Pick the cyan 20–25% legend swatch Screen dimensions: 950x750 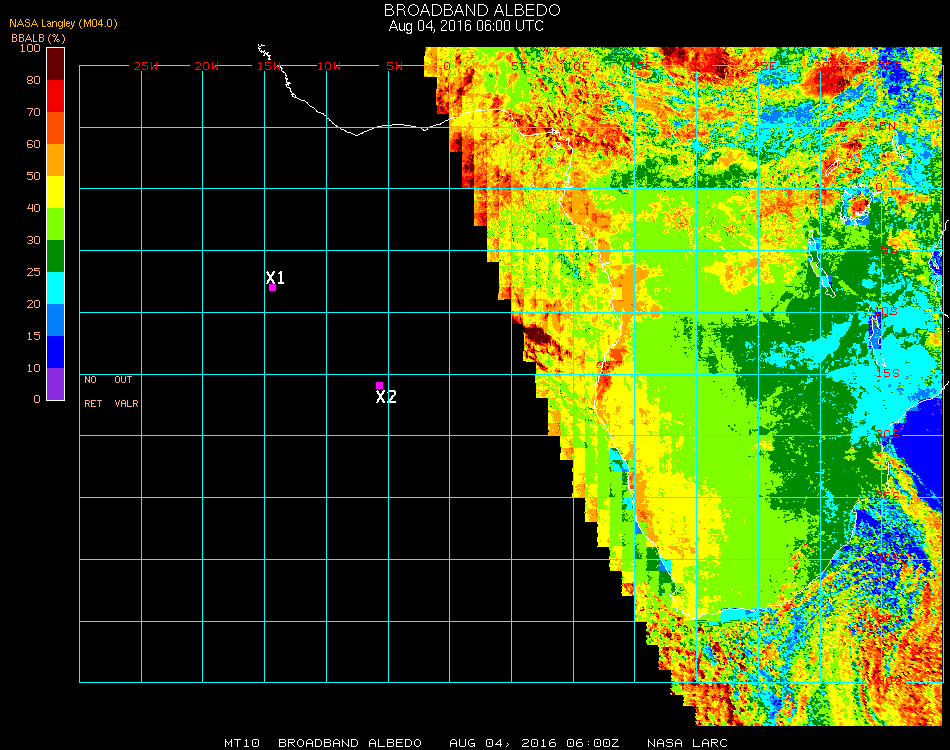(x=55, y=288)
